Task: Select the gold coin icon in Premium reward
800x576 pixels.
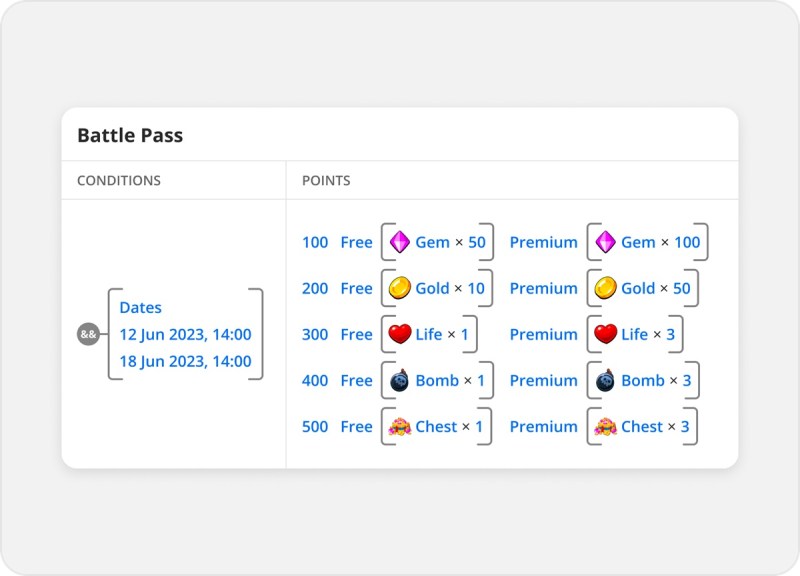Action: click(x=605, y=288)
